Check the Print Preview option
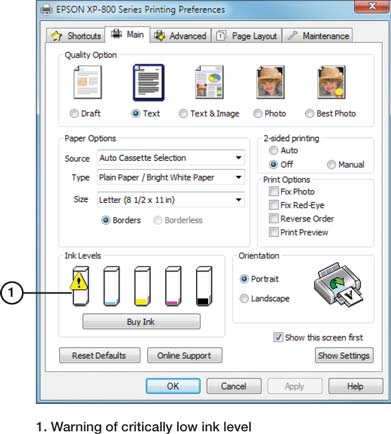This screenshot has height=434, width=391. coord(274,232)
